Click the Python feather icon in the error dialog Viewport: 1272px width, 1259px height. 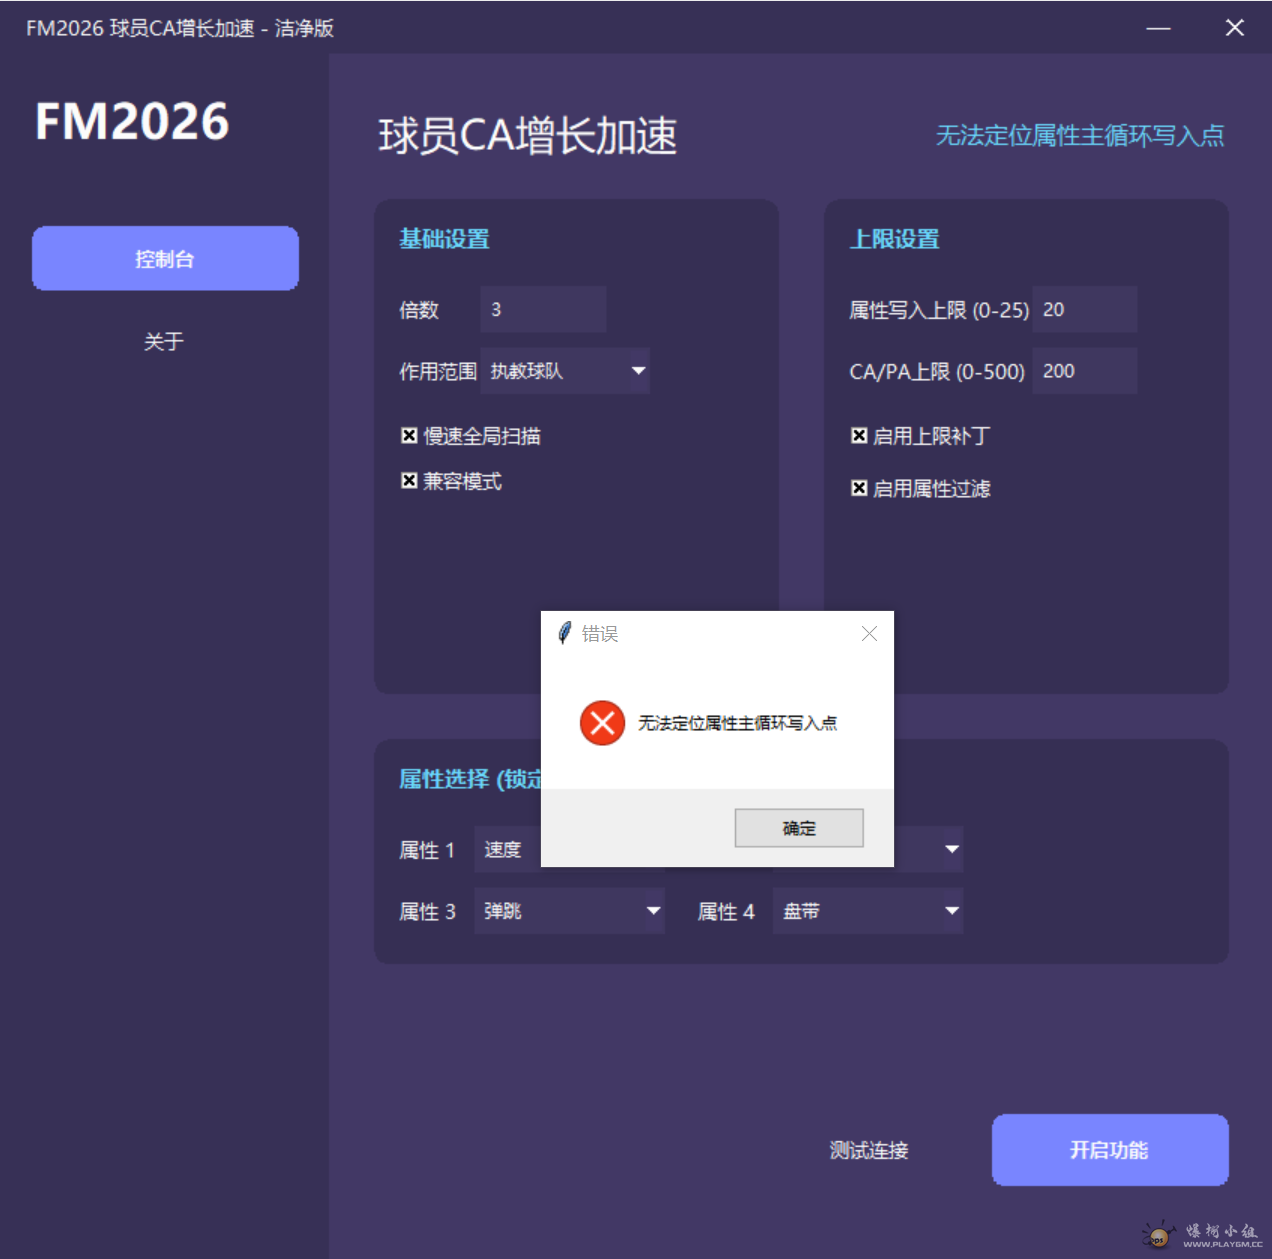566,632
